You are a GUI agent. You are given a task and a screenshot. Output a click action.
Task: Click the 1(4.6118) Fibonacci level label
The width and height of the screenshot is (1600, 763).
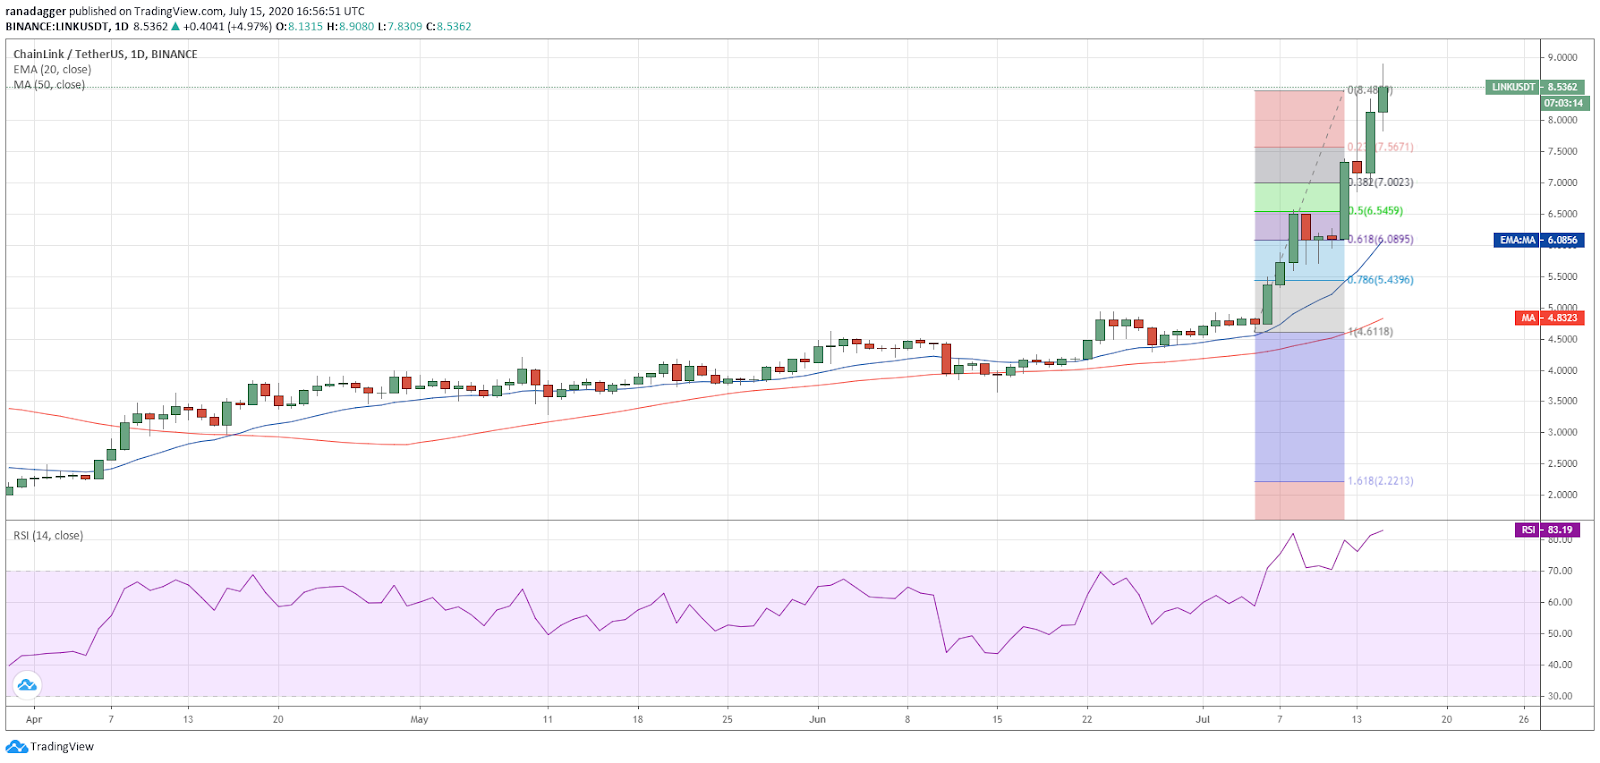point(1370,332)
